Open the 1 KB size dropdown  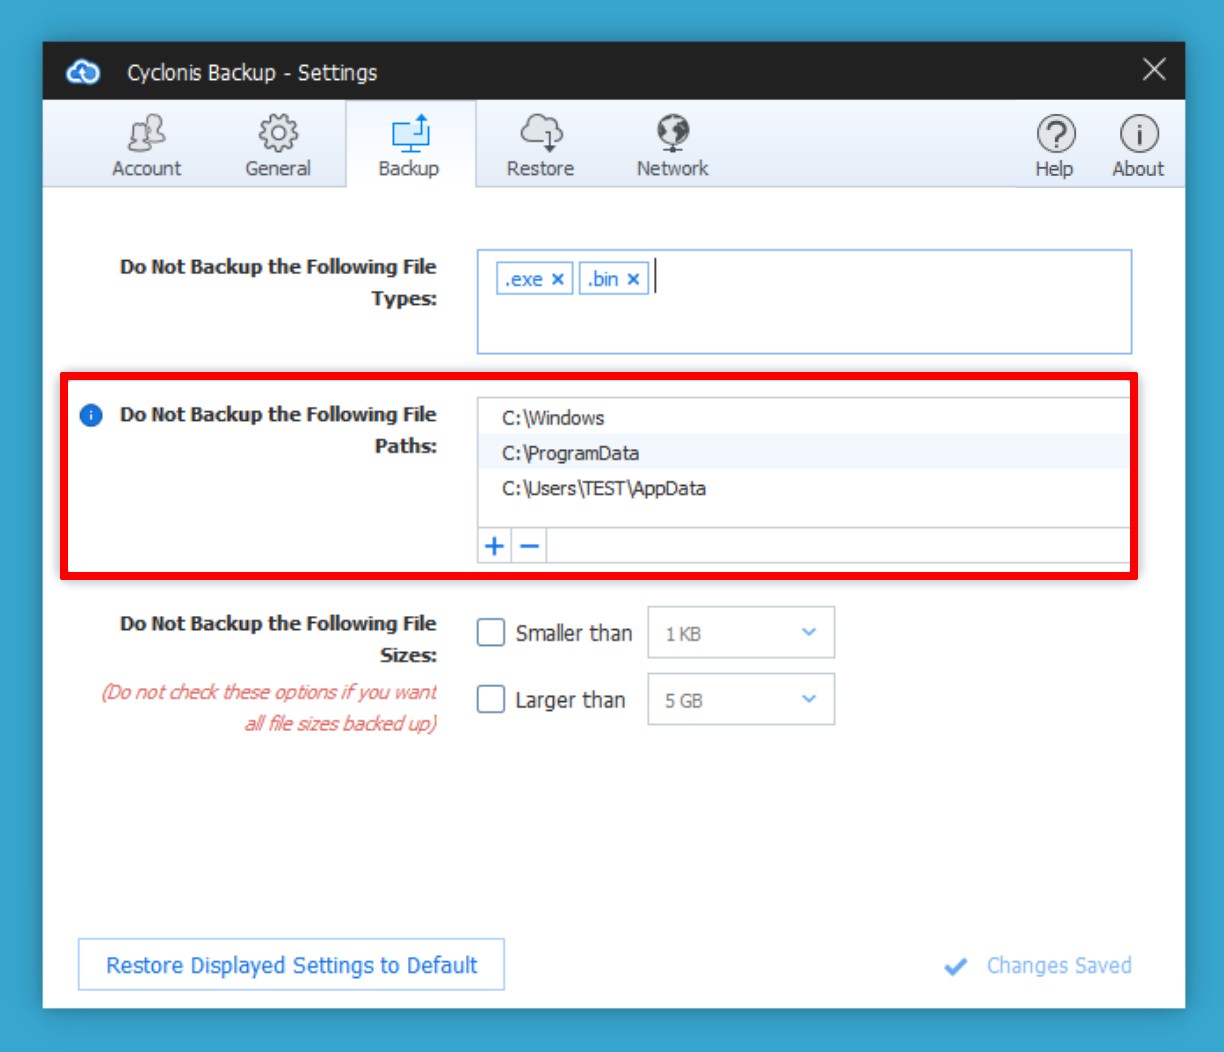pos(741,633)
